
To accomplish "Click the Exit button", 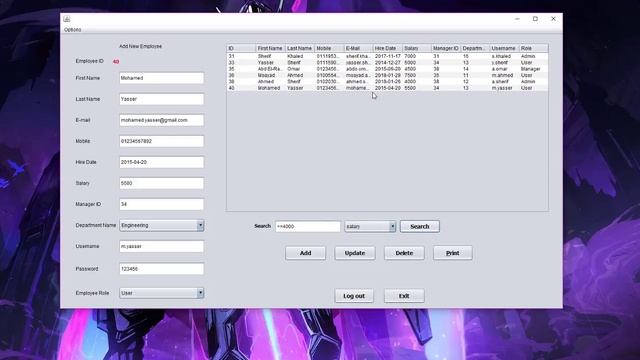I will [404, 296].
